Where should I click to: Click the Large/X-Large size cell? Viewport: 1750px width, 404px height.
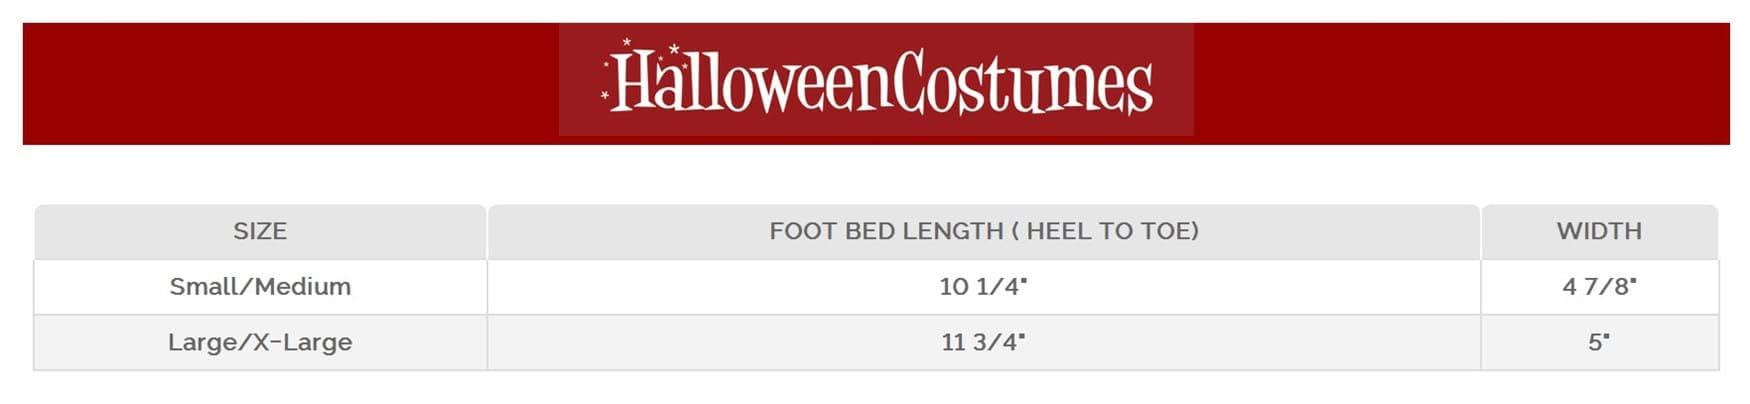[260, 342]
